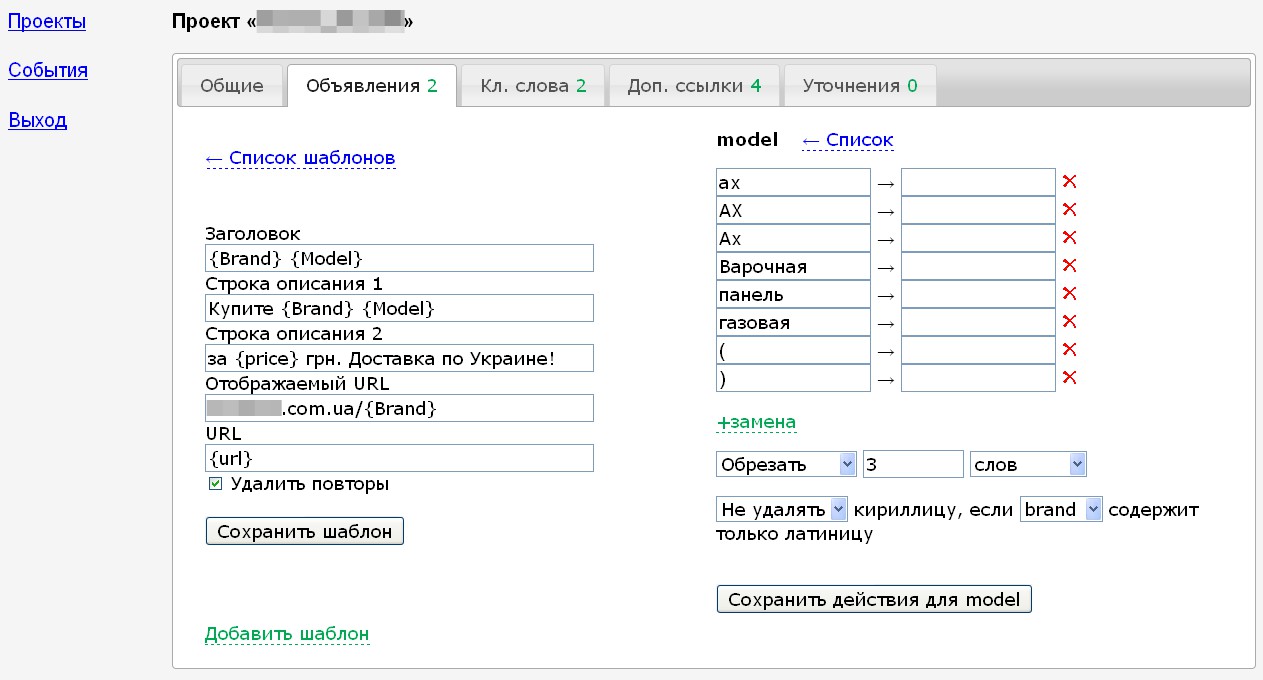
Task: Open the 'Доп. ссылки' tab
Action: click(x=694, y=86)
